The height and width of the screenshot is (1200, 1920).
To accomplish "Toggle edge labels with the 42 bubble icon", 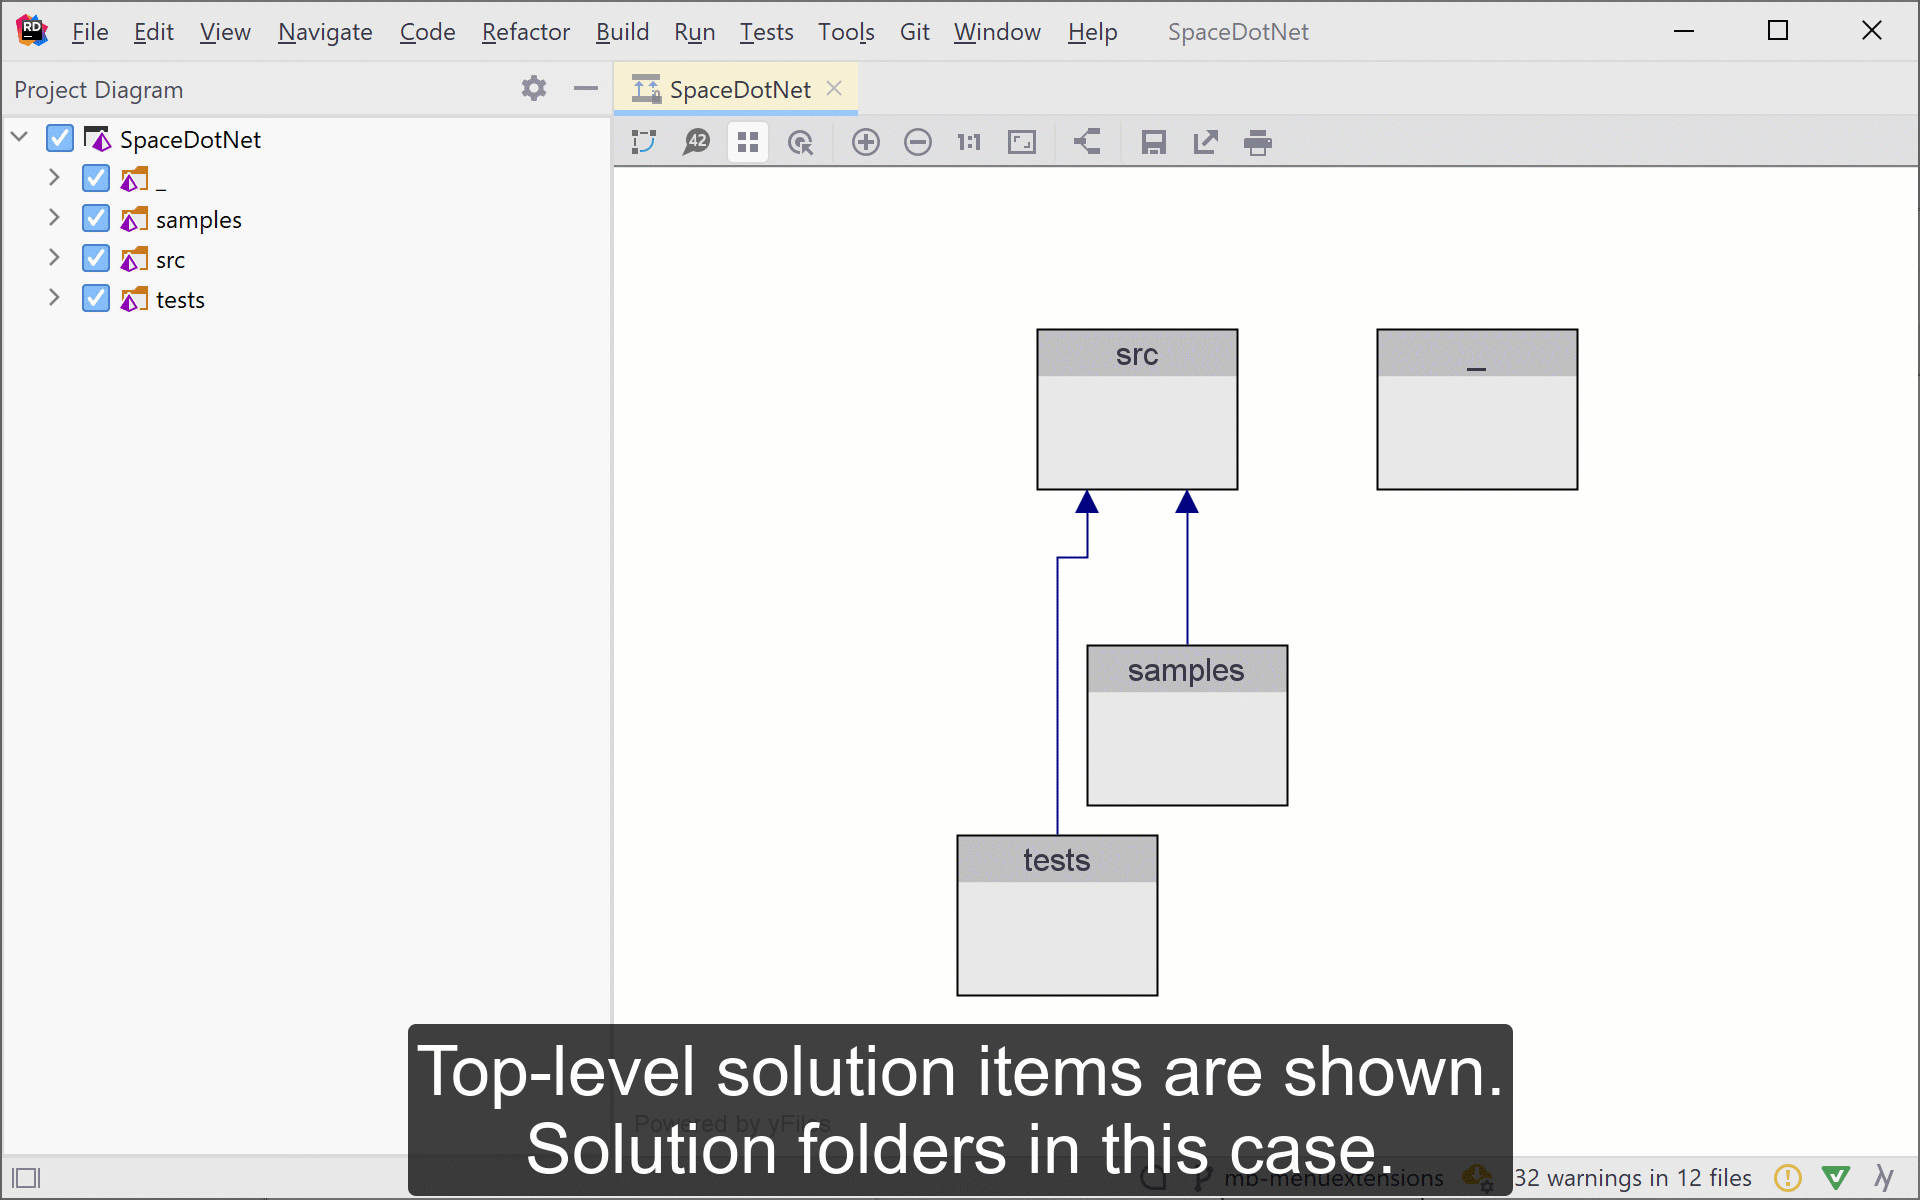I will click(x=696, y=142).
